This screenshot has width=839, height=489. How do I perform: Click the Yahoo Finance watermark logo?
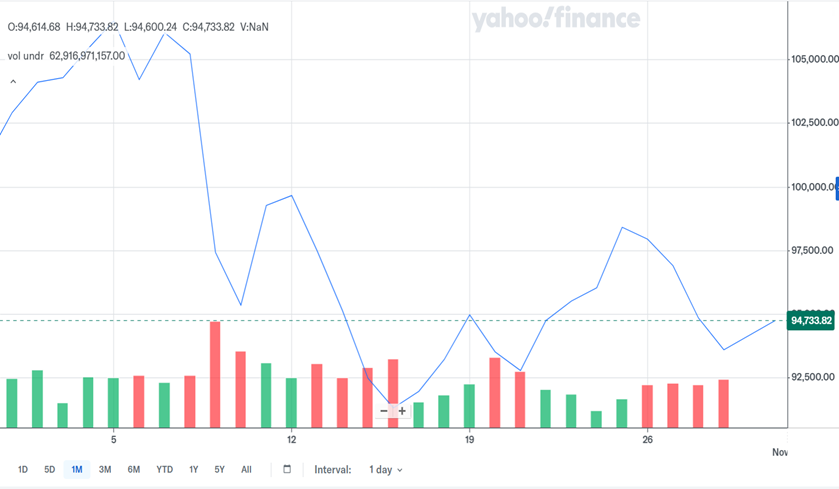[x=555, y=19]
